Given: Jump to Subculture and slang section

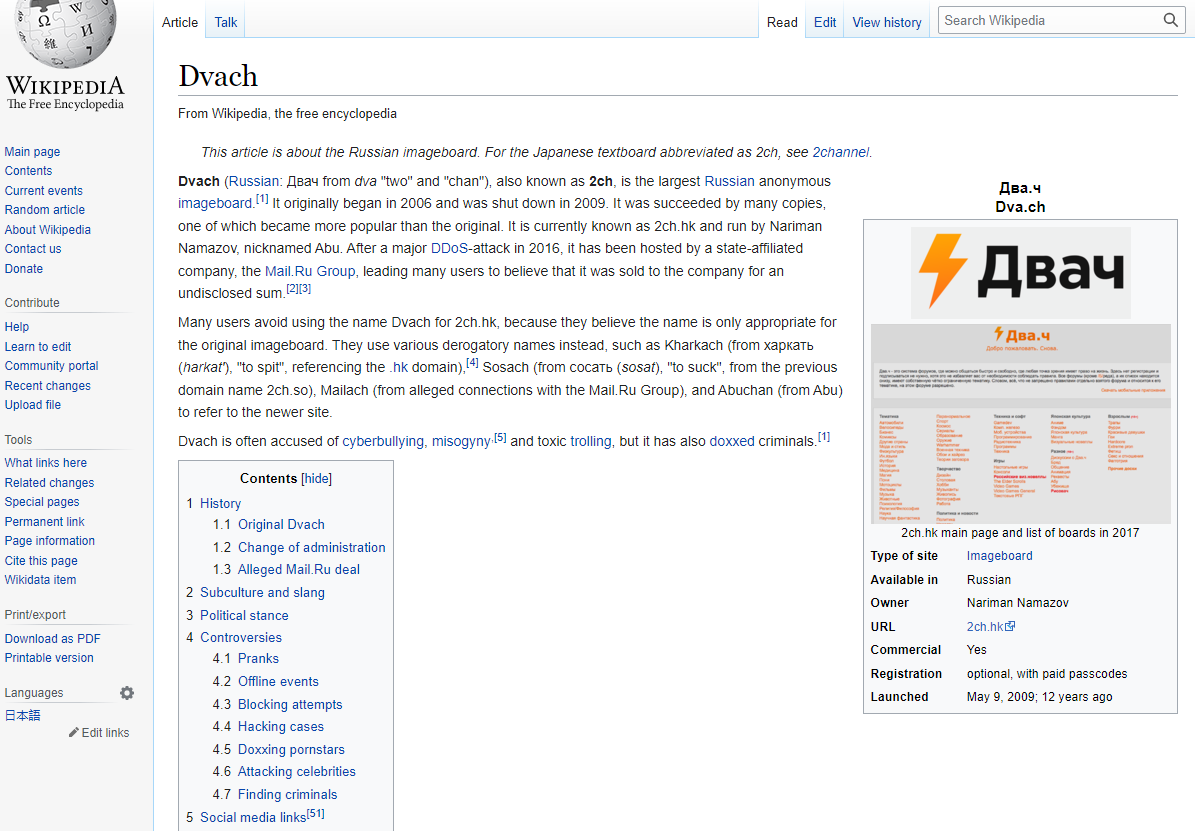Looking at the screenshot, I should [262, 592].
